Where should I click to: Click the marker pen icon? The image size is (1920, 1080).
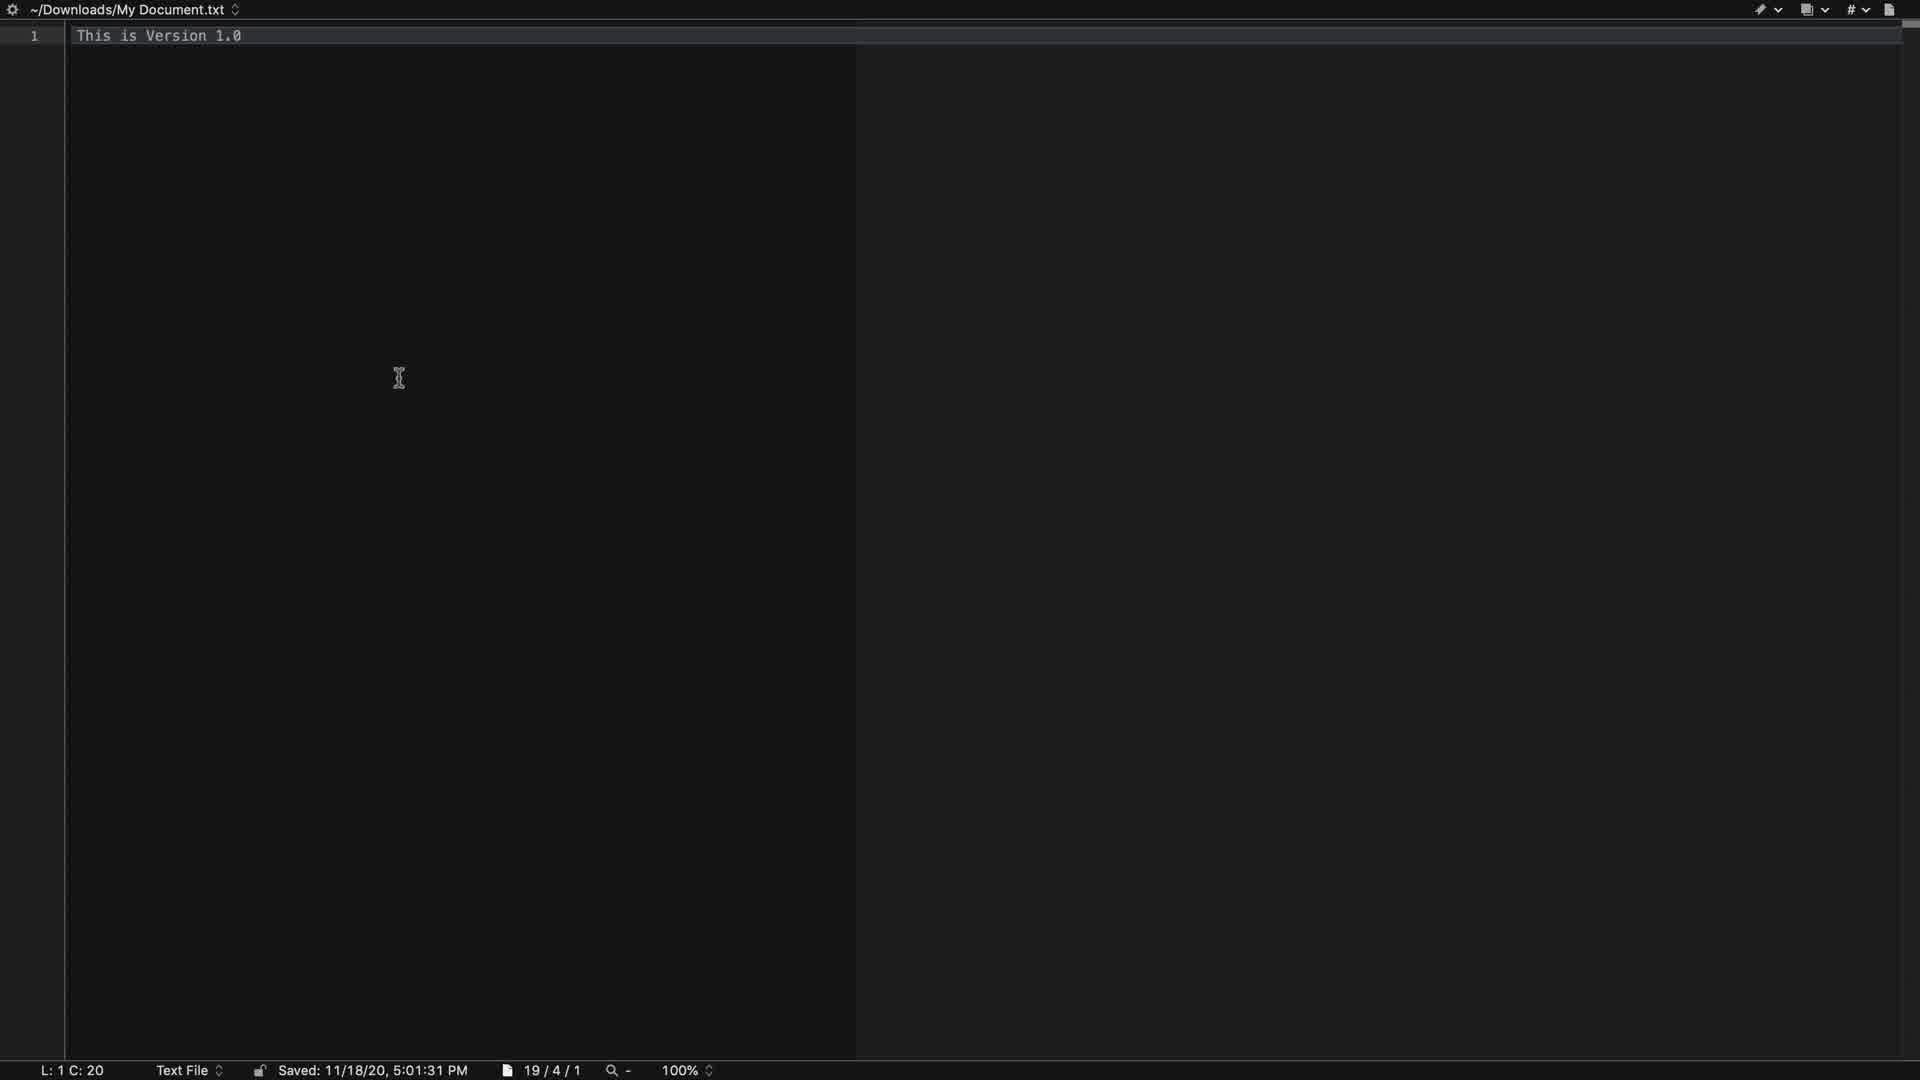click(x=1760, y=10)
